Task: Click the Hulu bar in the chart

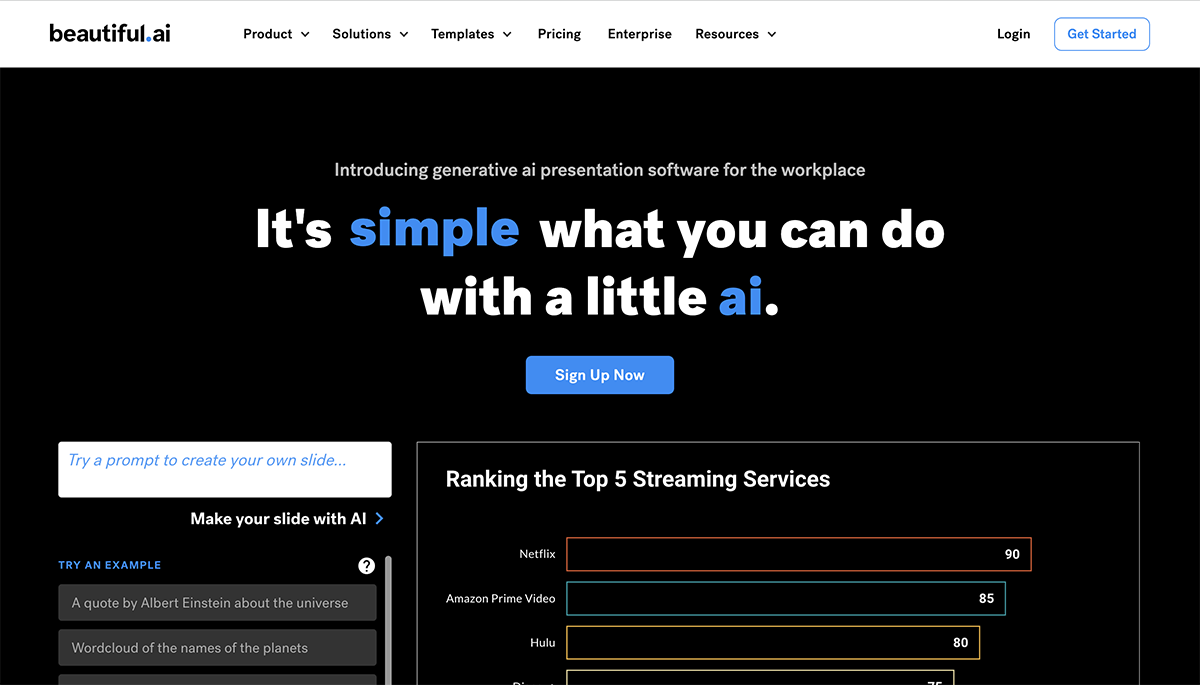Action: pos(773,643)
